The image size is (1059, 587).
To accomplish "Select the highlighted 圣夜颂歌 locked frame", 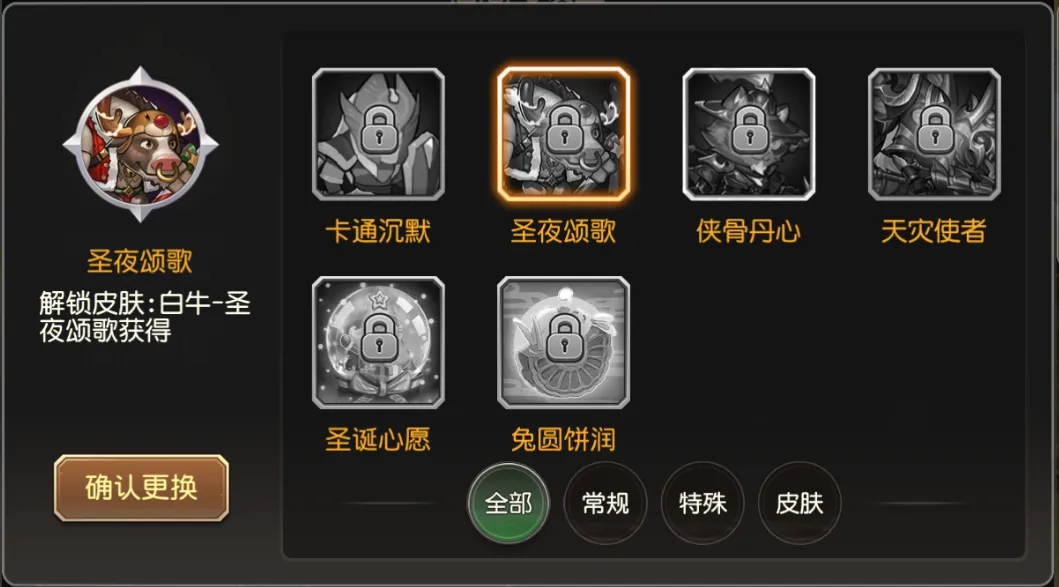I will click(563, 134).
